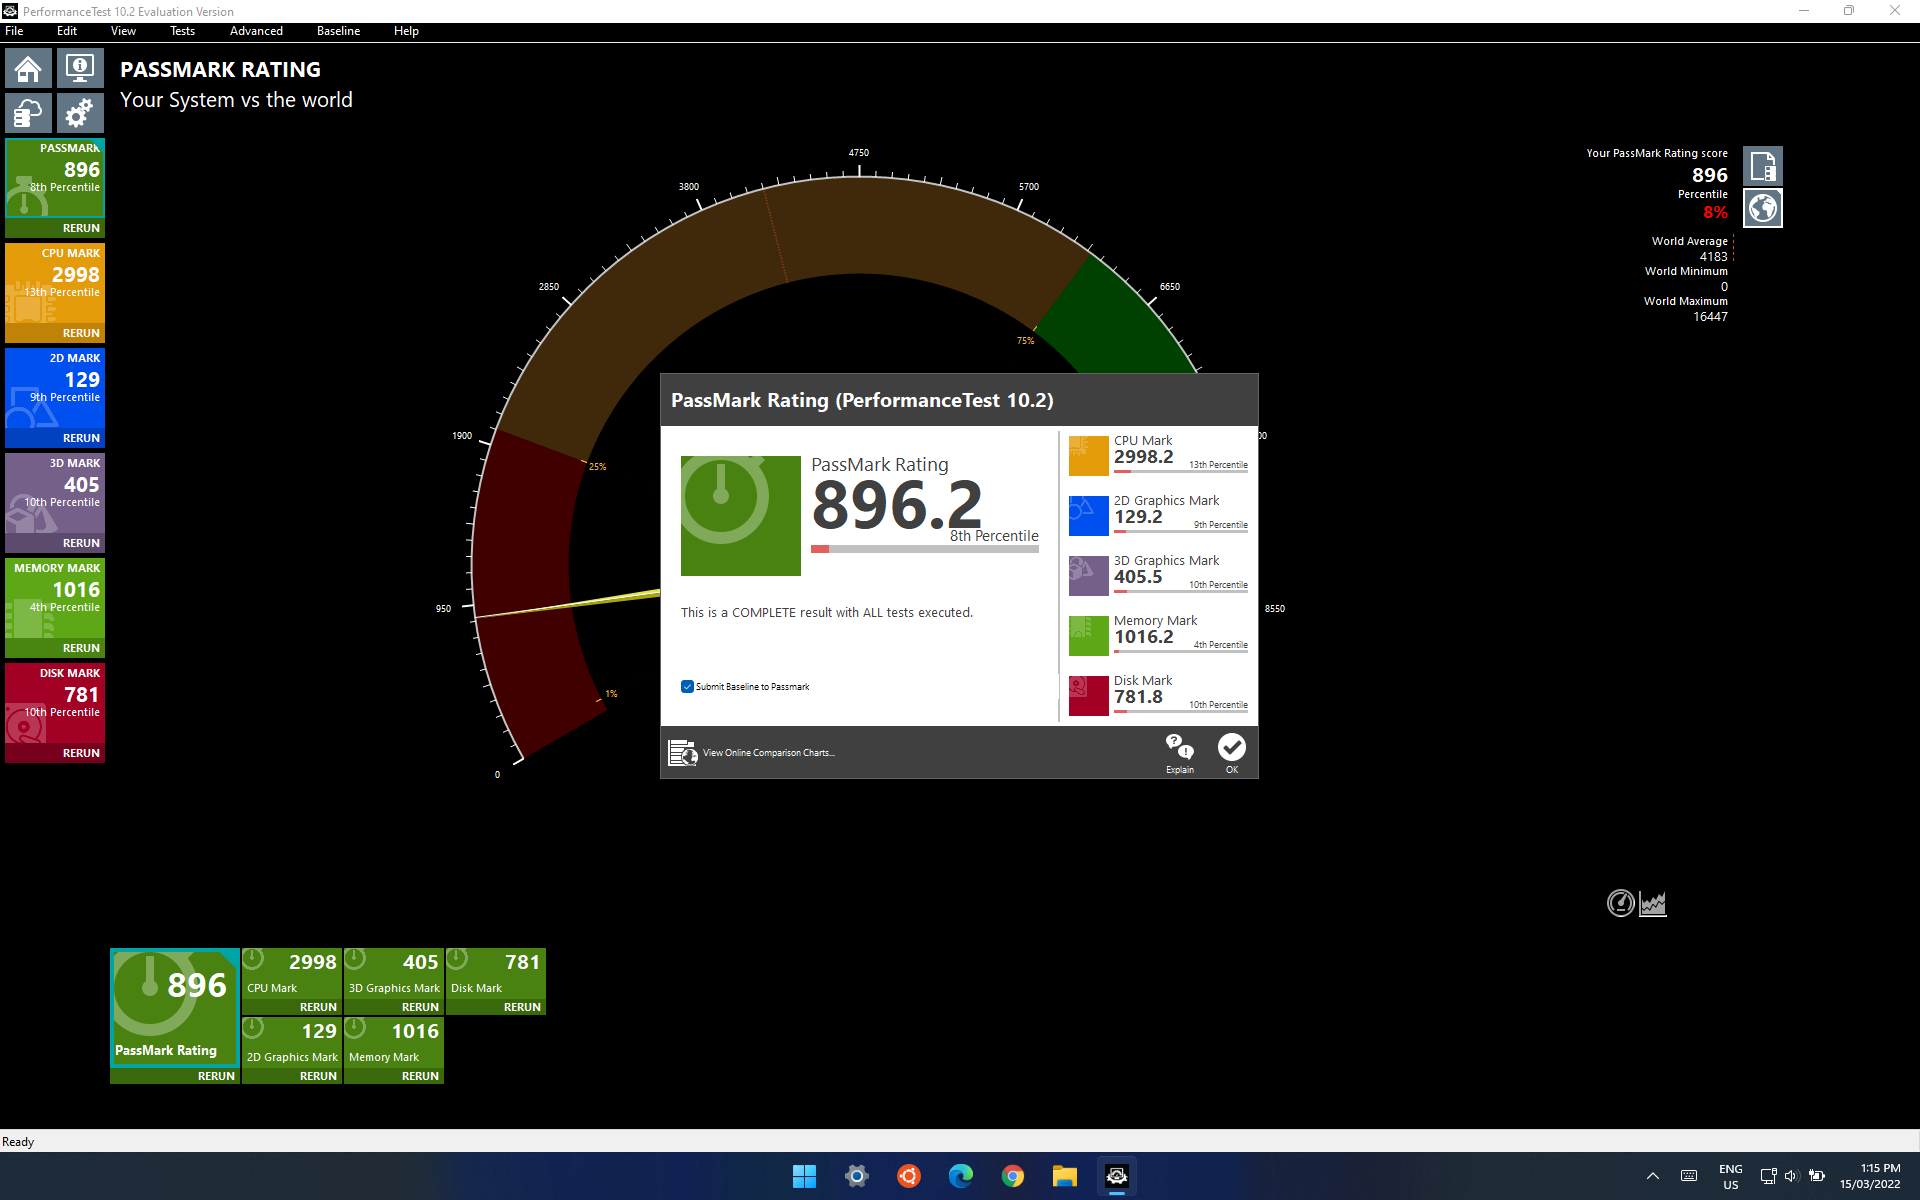The width and height of the screenshot is (1920, 1200).
Task: Click the 896.2 PassMark Rating score
Action: point(897,505)
